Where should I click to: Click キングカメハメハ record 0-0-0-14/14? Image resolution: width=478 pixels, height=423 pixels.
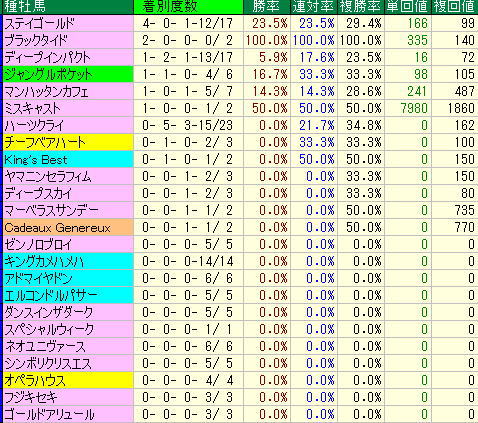187,261
